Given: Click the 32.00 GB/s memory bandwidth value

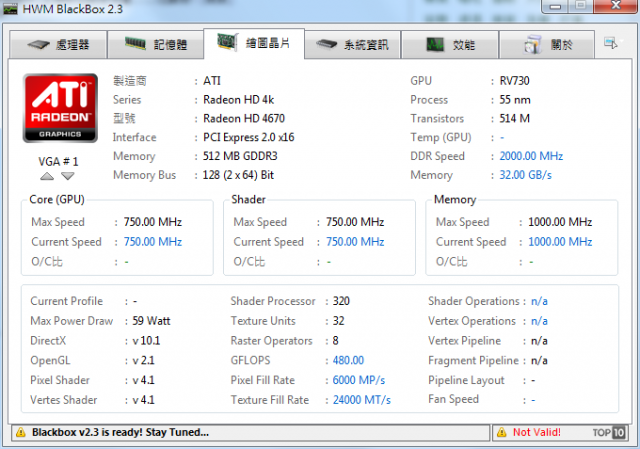Looking at the screenshot, I should pyautogui.click(x=526, y=175).
